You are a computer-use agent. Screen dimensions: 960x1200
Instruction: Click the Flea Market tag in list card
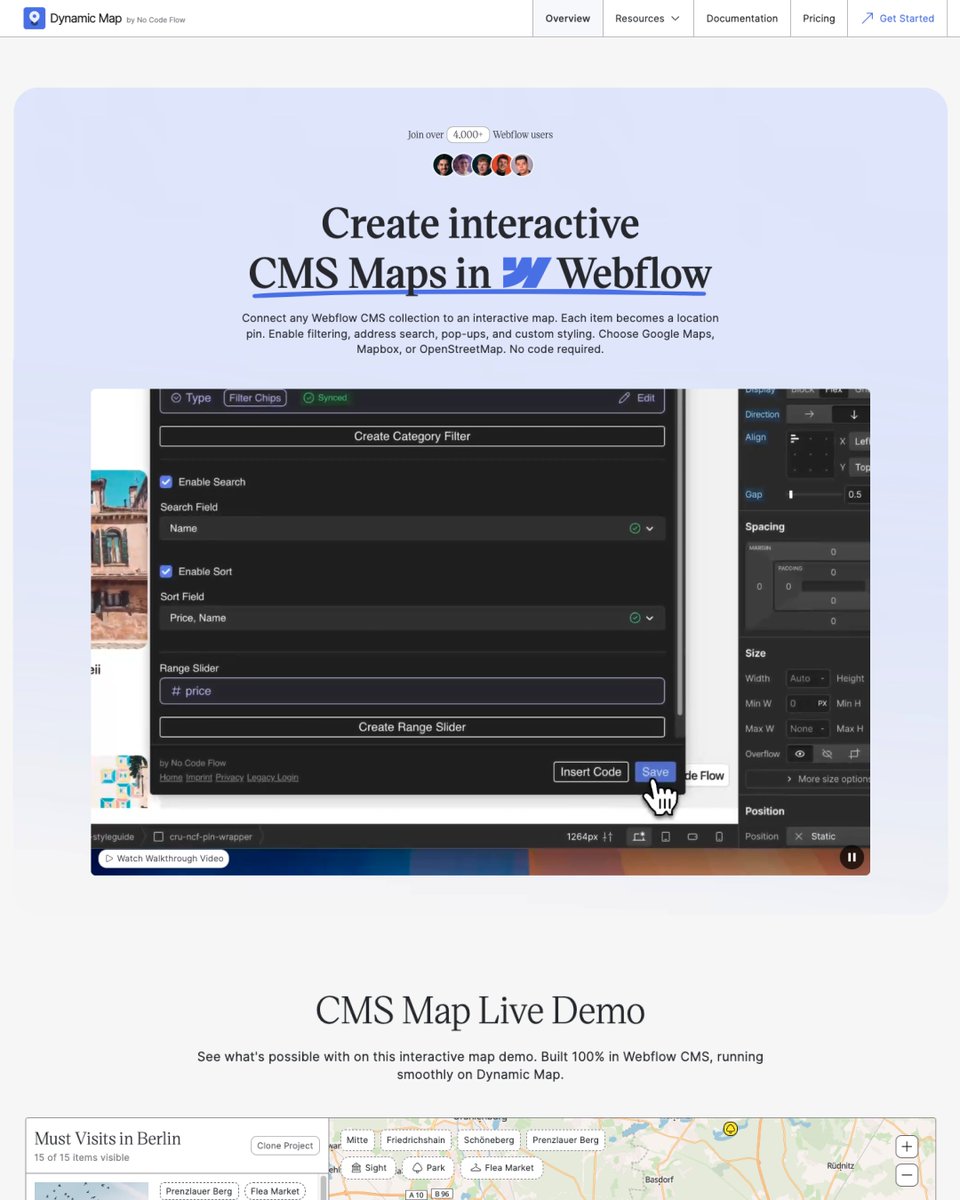coord(275,1191)
